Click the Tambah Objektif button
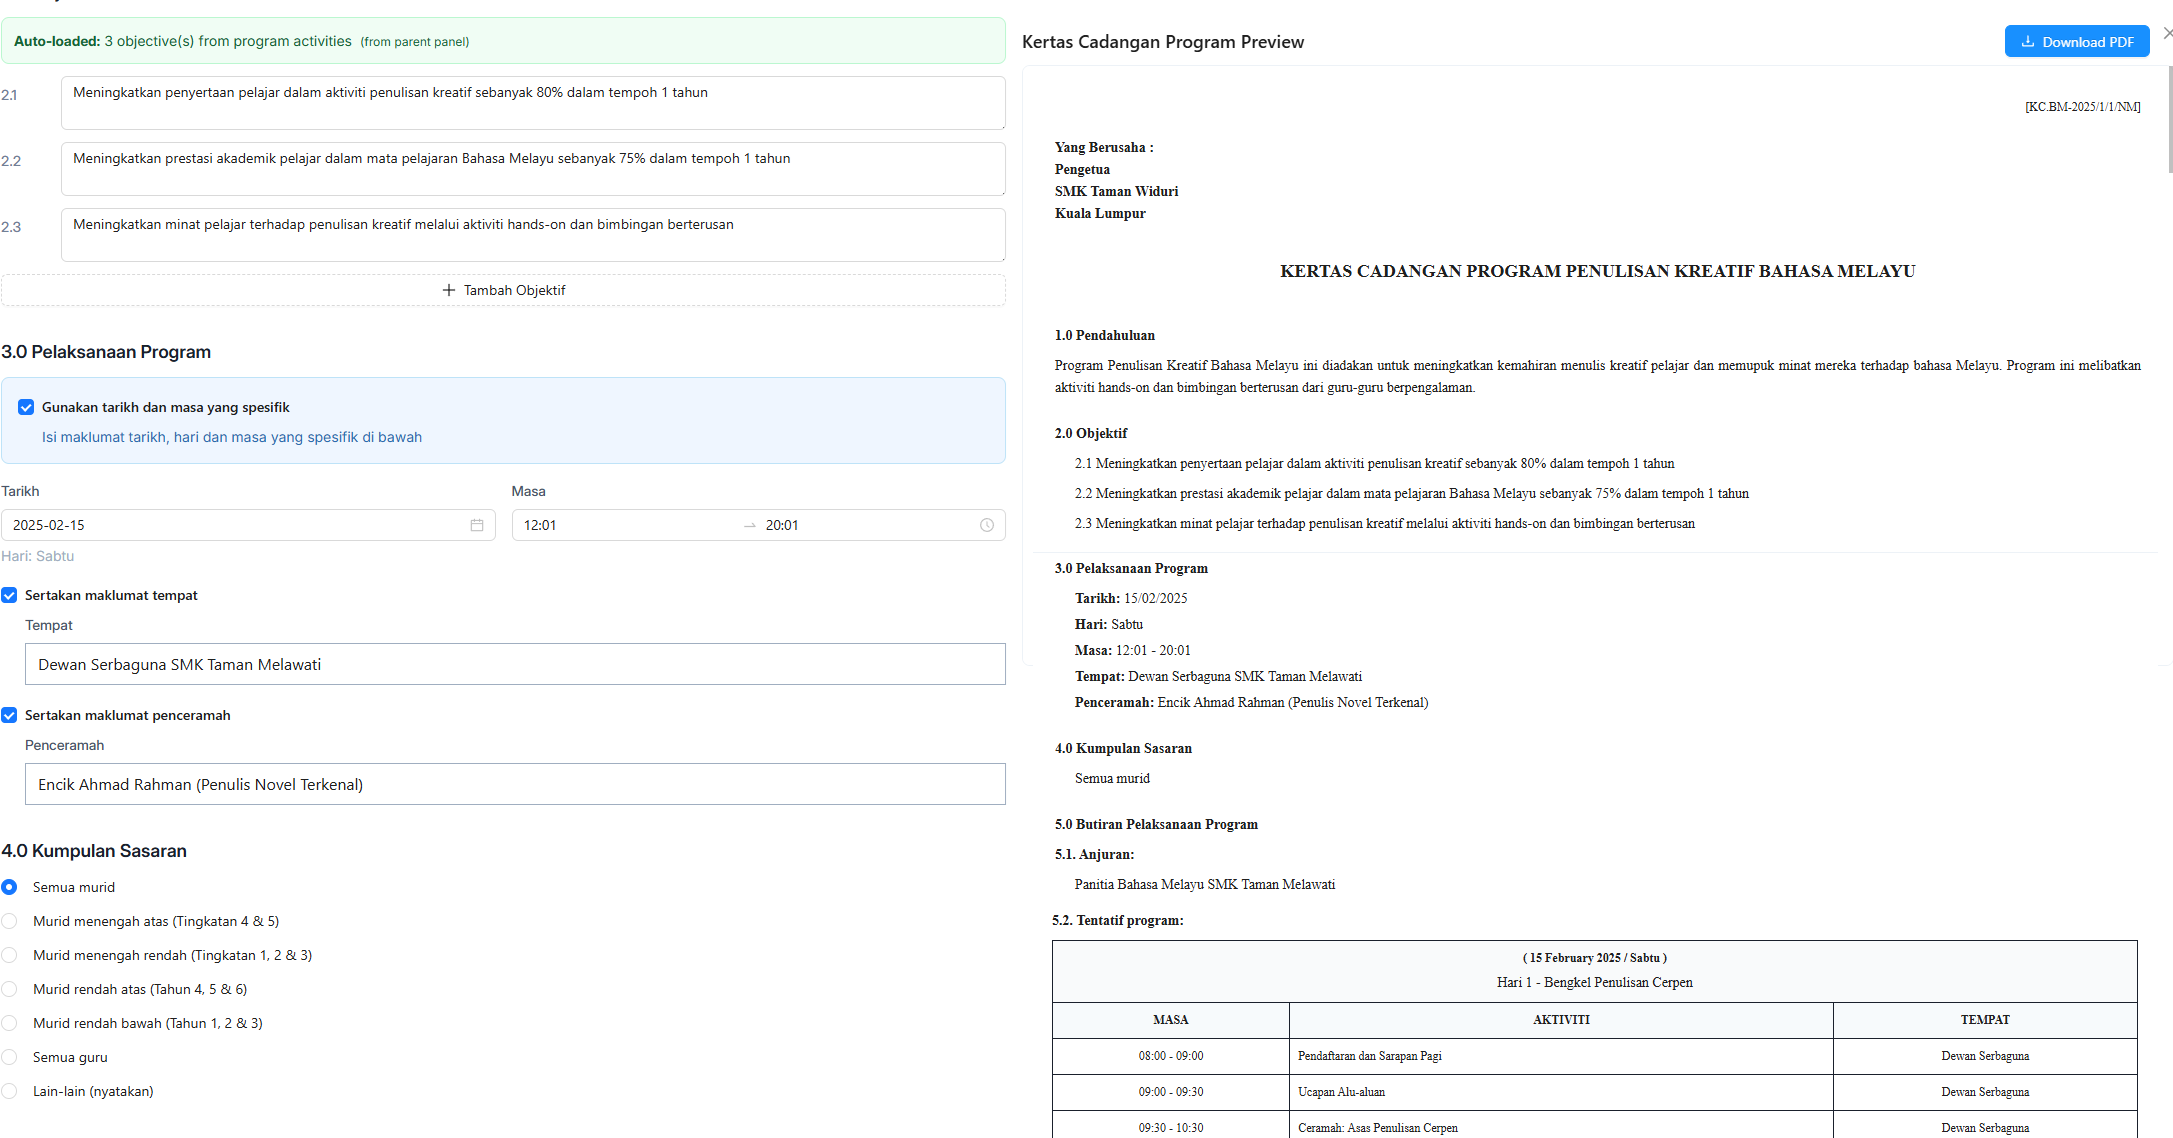This screenshot has width=2173, height=1138. coord(503,290)
